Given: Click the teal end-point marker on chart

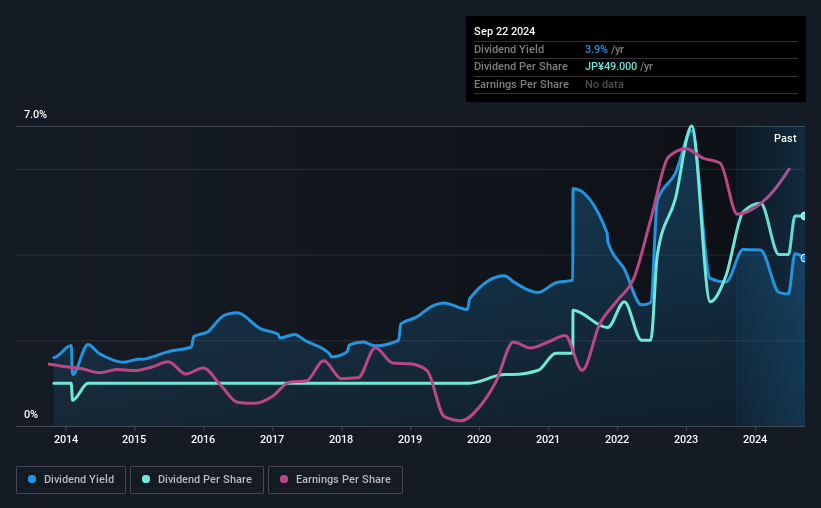Looking at the screenshot, I should 803,216.
